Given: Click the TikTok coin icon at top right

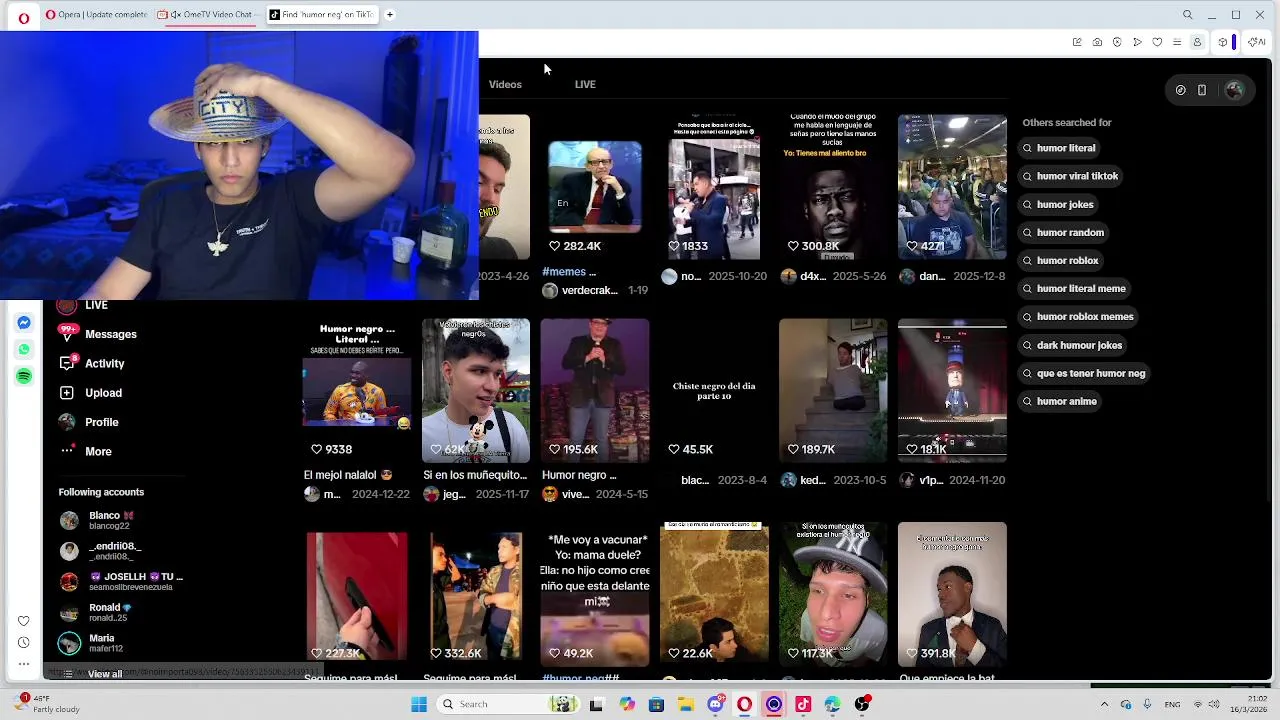Looking at the screenshot, I should [1181, 90].
